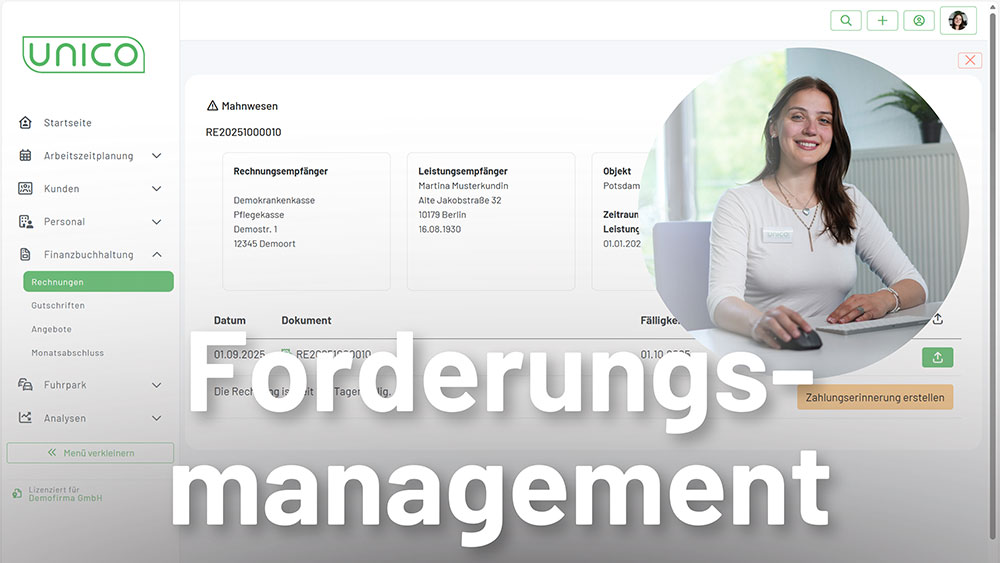Click the Finanzbuchhaltung document icon
Screen dimensions: 1000x563
25,254
